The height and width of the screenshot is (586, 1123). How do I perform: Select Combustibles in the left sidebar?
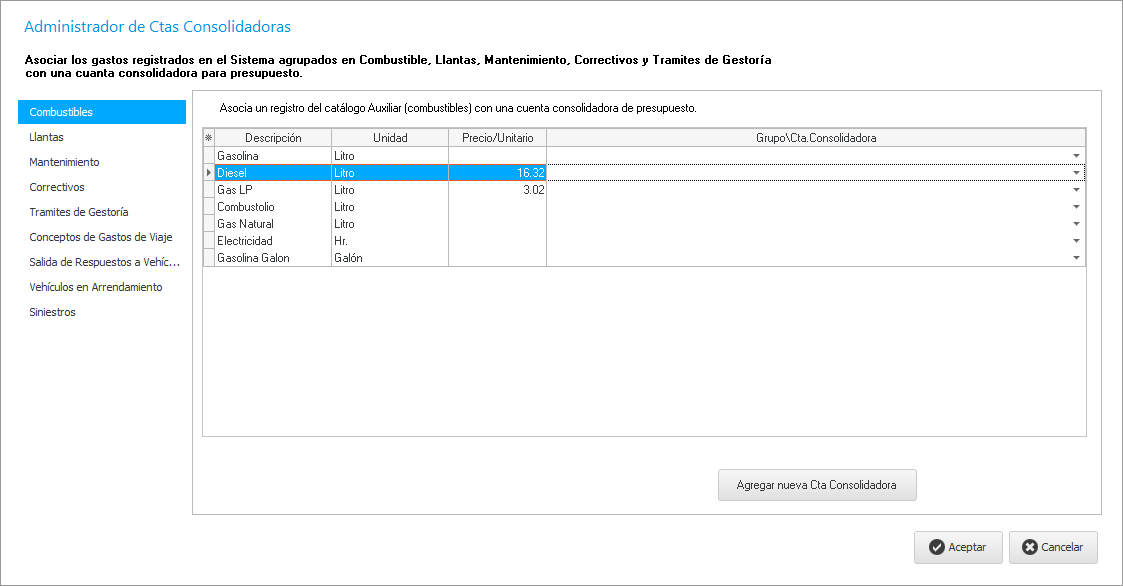(x=102, y=112)
